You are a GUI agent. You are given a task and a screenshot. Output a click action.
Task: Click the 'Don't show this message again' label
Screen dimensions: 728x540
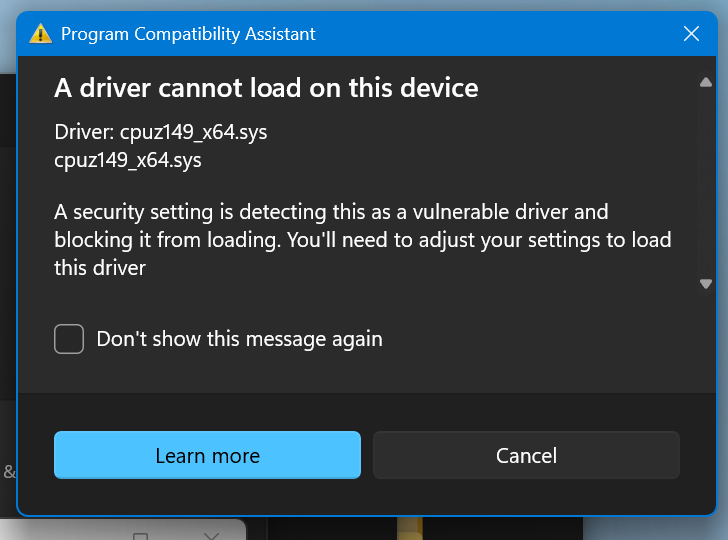pyautogui.click(x=239, y=339)
